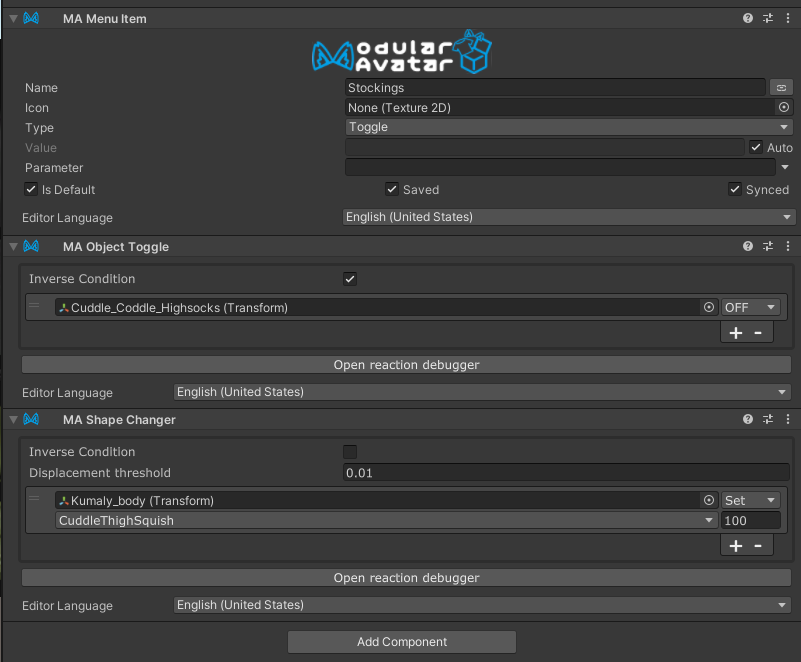Screen dimensions: 801x662
Task: Add entry with plus in Shape Changer list
Action: click(x=736, y=546)
